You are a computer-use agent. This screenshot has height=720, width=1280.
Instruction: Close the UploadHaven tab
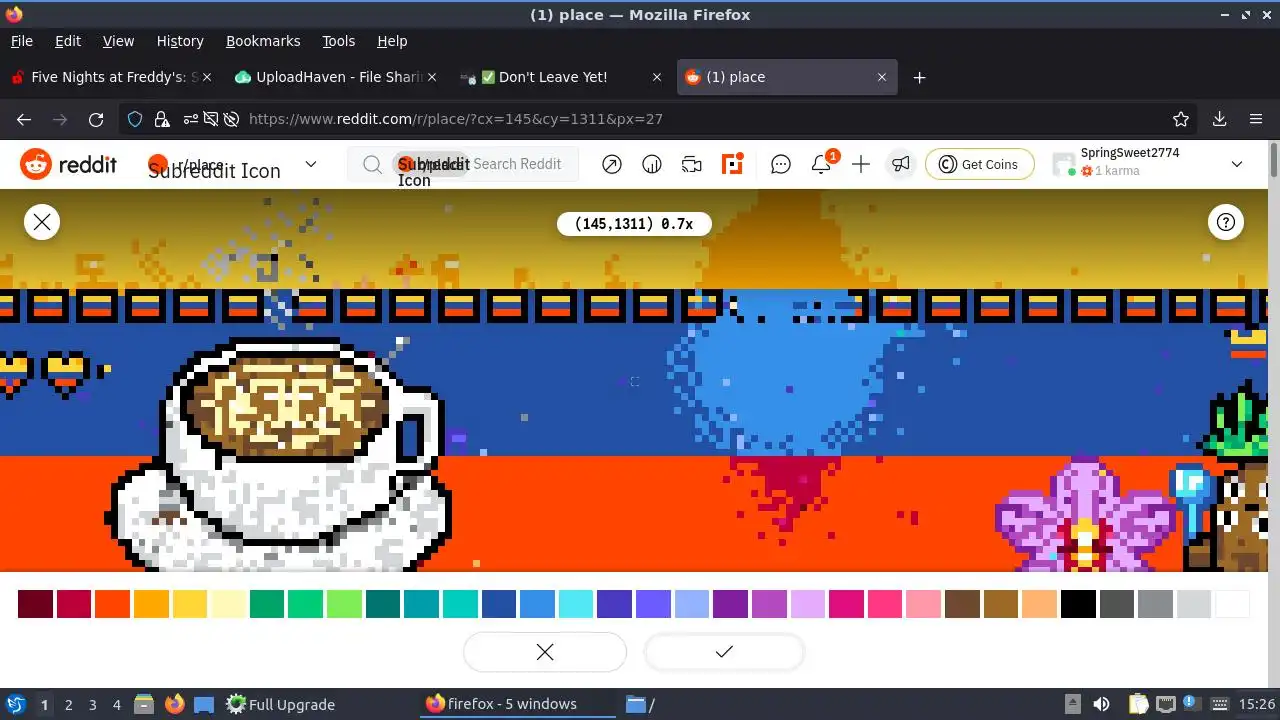[432, 77]
